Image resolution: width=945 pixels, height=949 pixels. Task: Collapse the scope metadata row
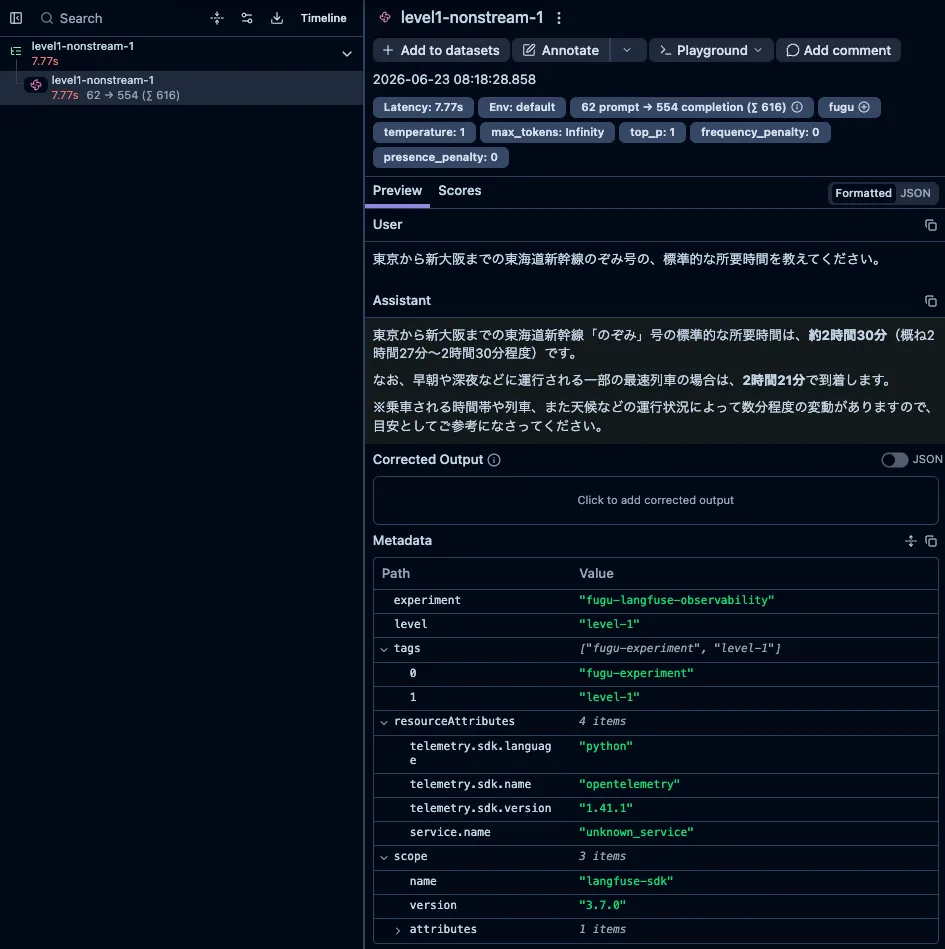click(384, 857)
